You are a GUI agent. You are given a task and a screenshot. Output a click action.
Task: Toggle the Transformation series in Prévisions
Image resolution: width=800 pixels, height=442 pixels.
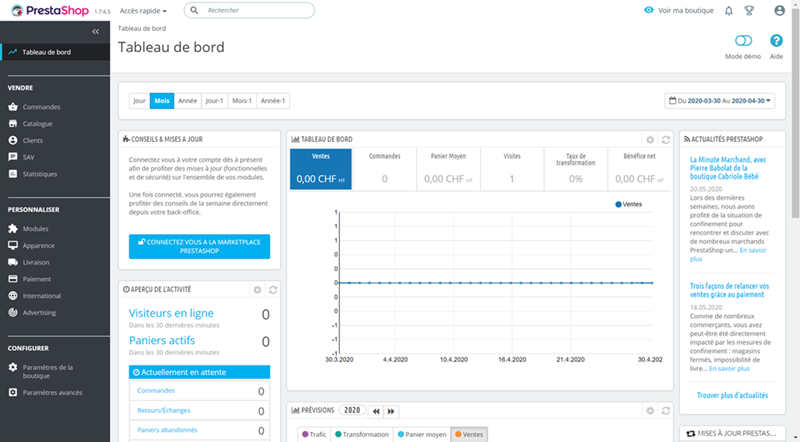pyautogui.click(x=362, y=434)
